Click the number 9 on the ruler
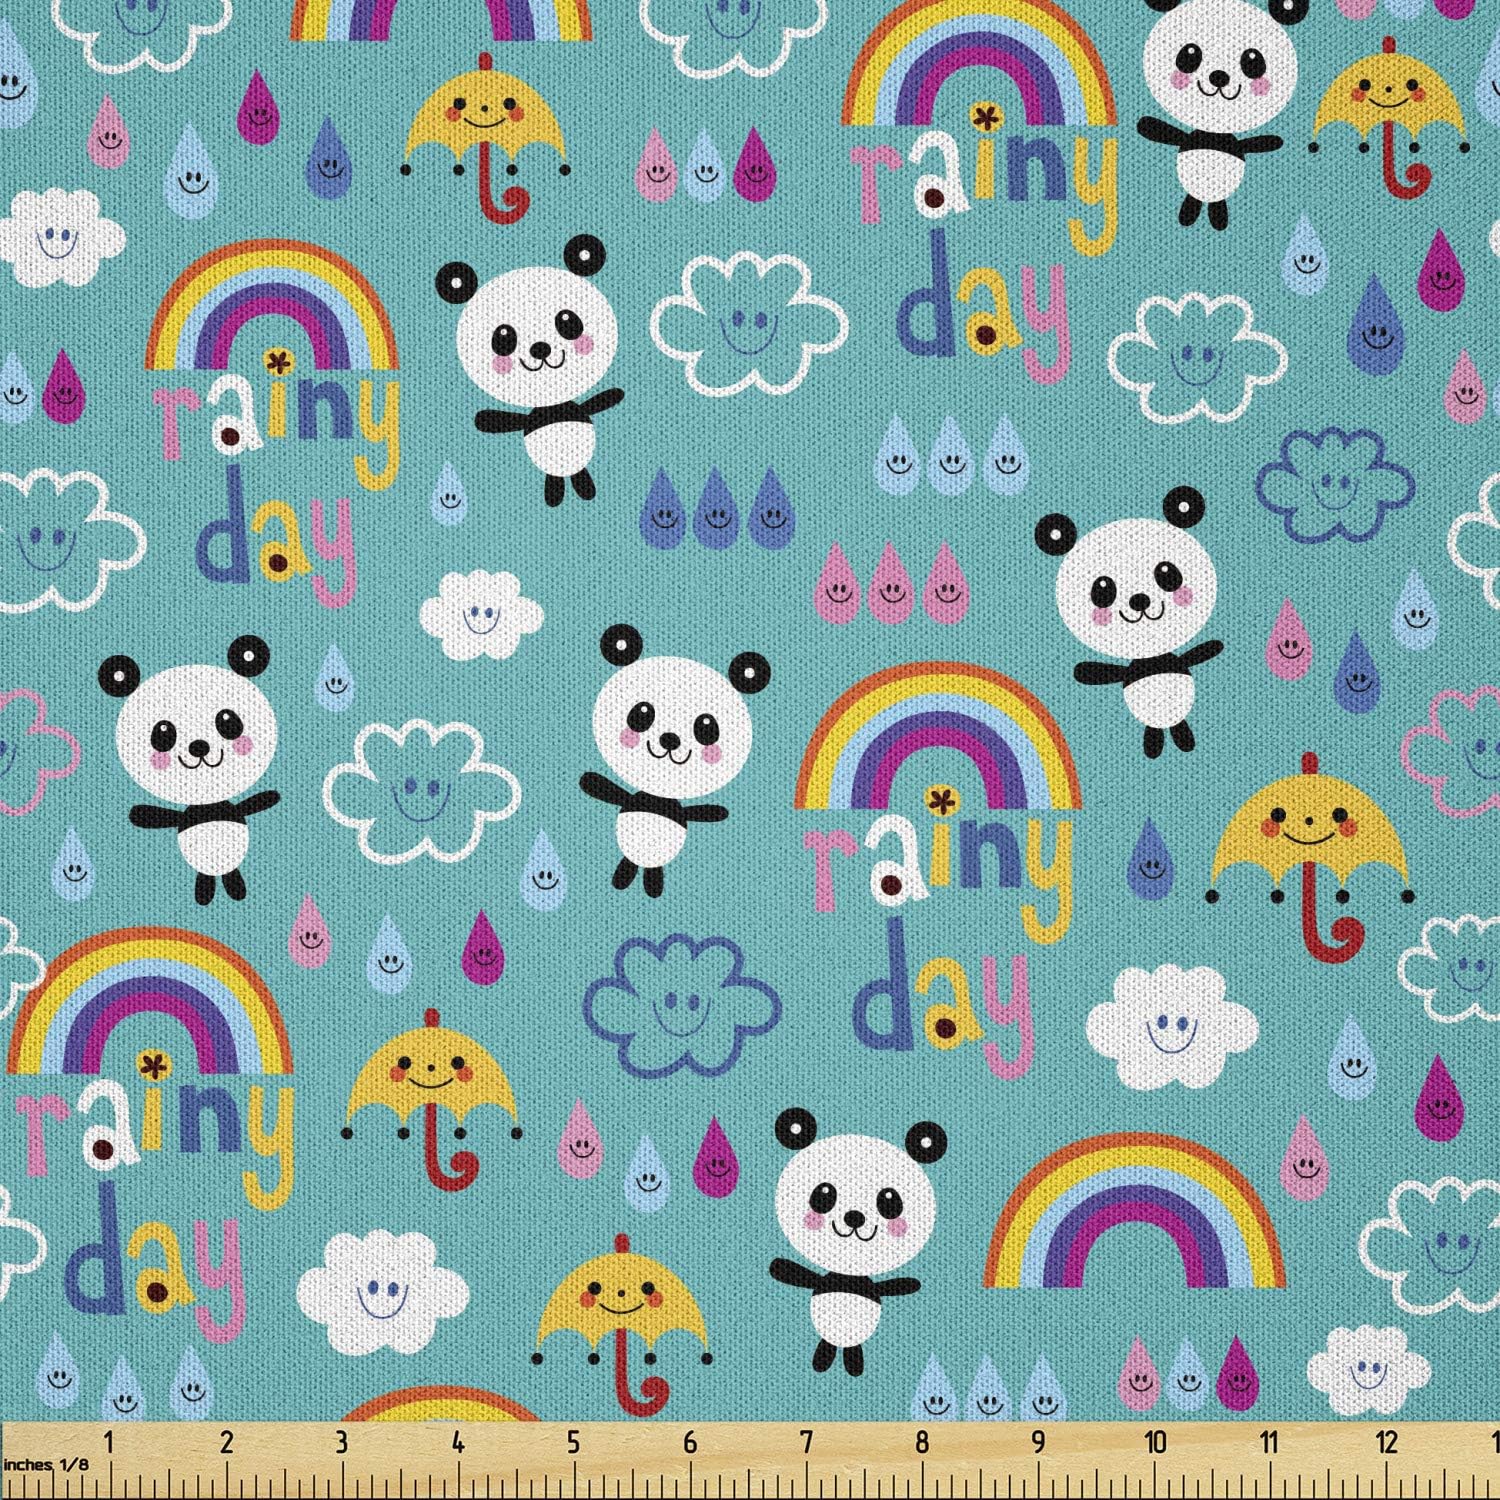The height and width of the screenshot is (1500, 1500). coord(1038,1442)
